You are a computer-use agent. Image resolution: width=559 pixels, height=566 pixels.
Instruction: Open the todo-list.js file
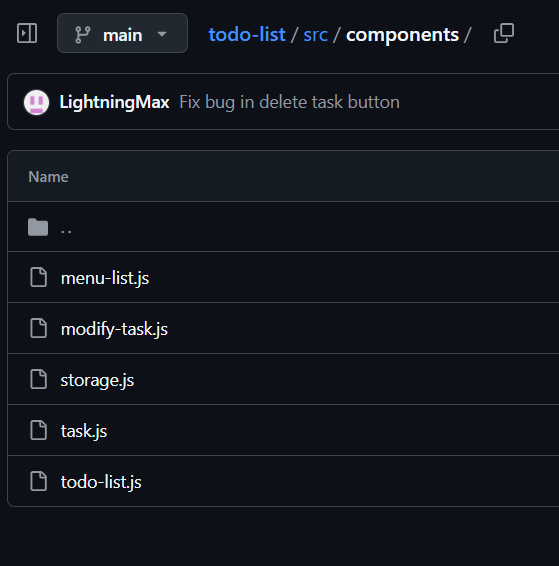101,482
